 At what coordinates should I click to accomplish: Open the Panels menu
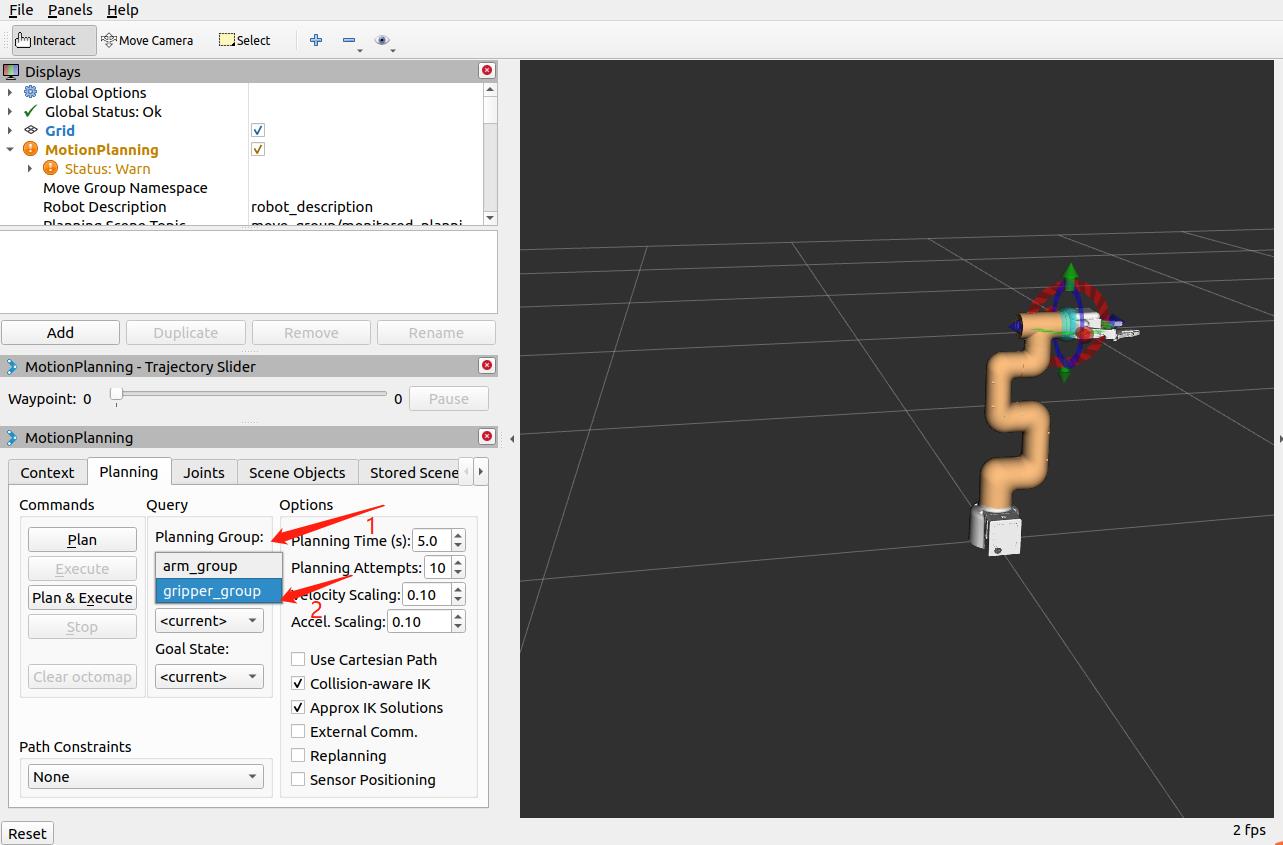point(70,10)
